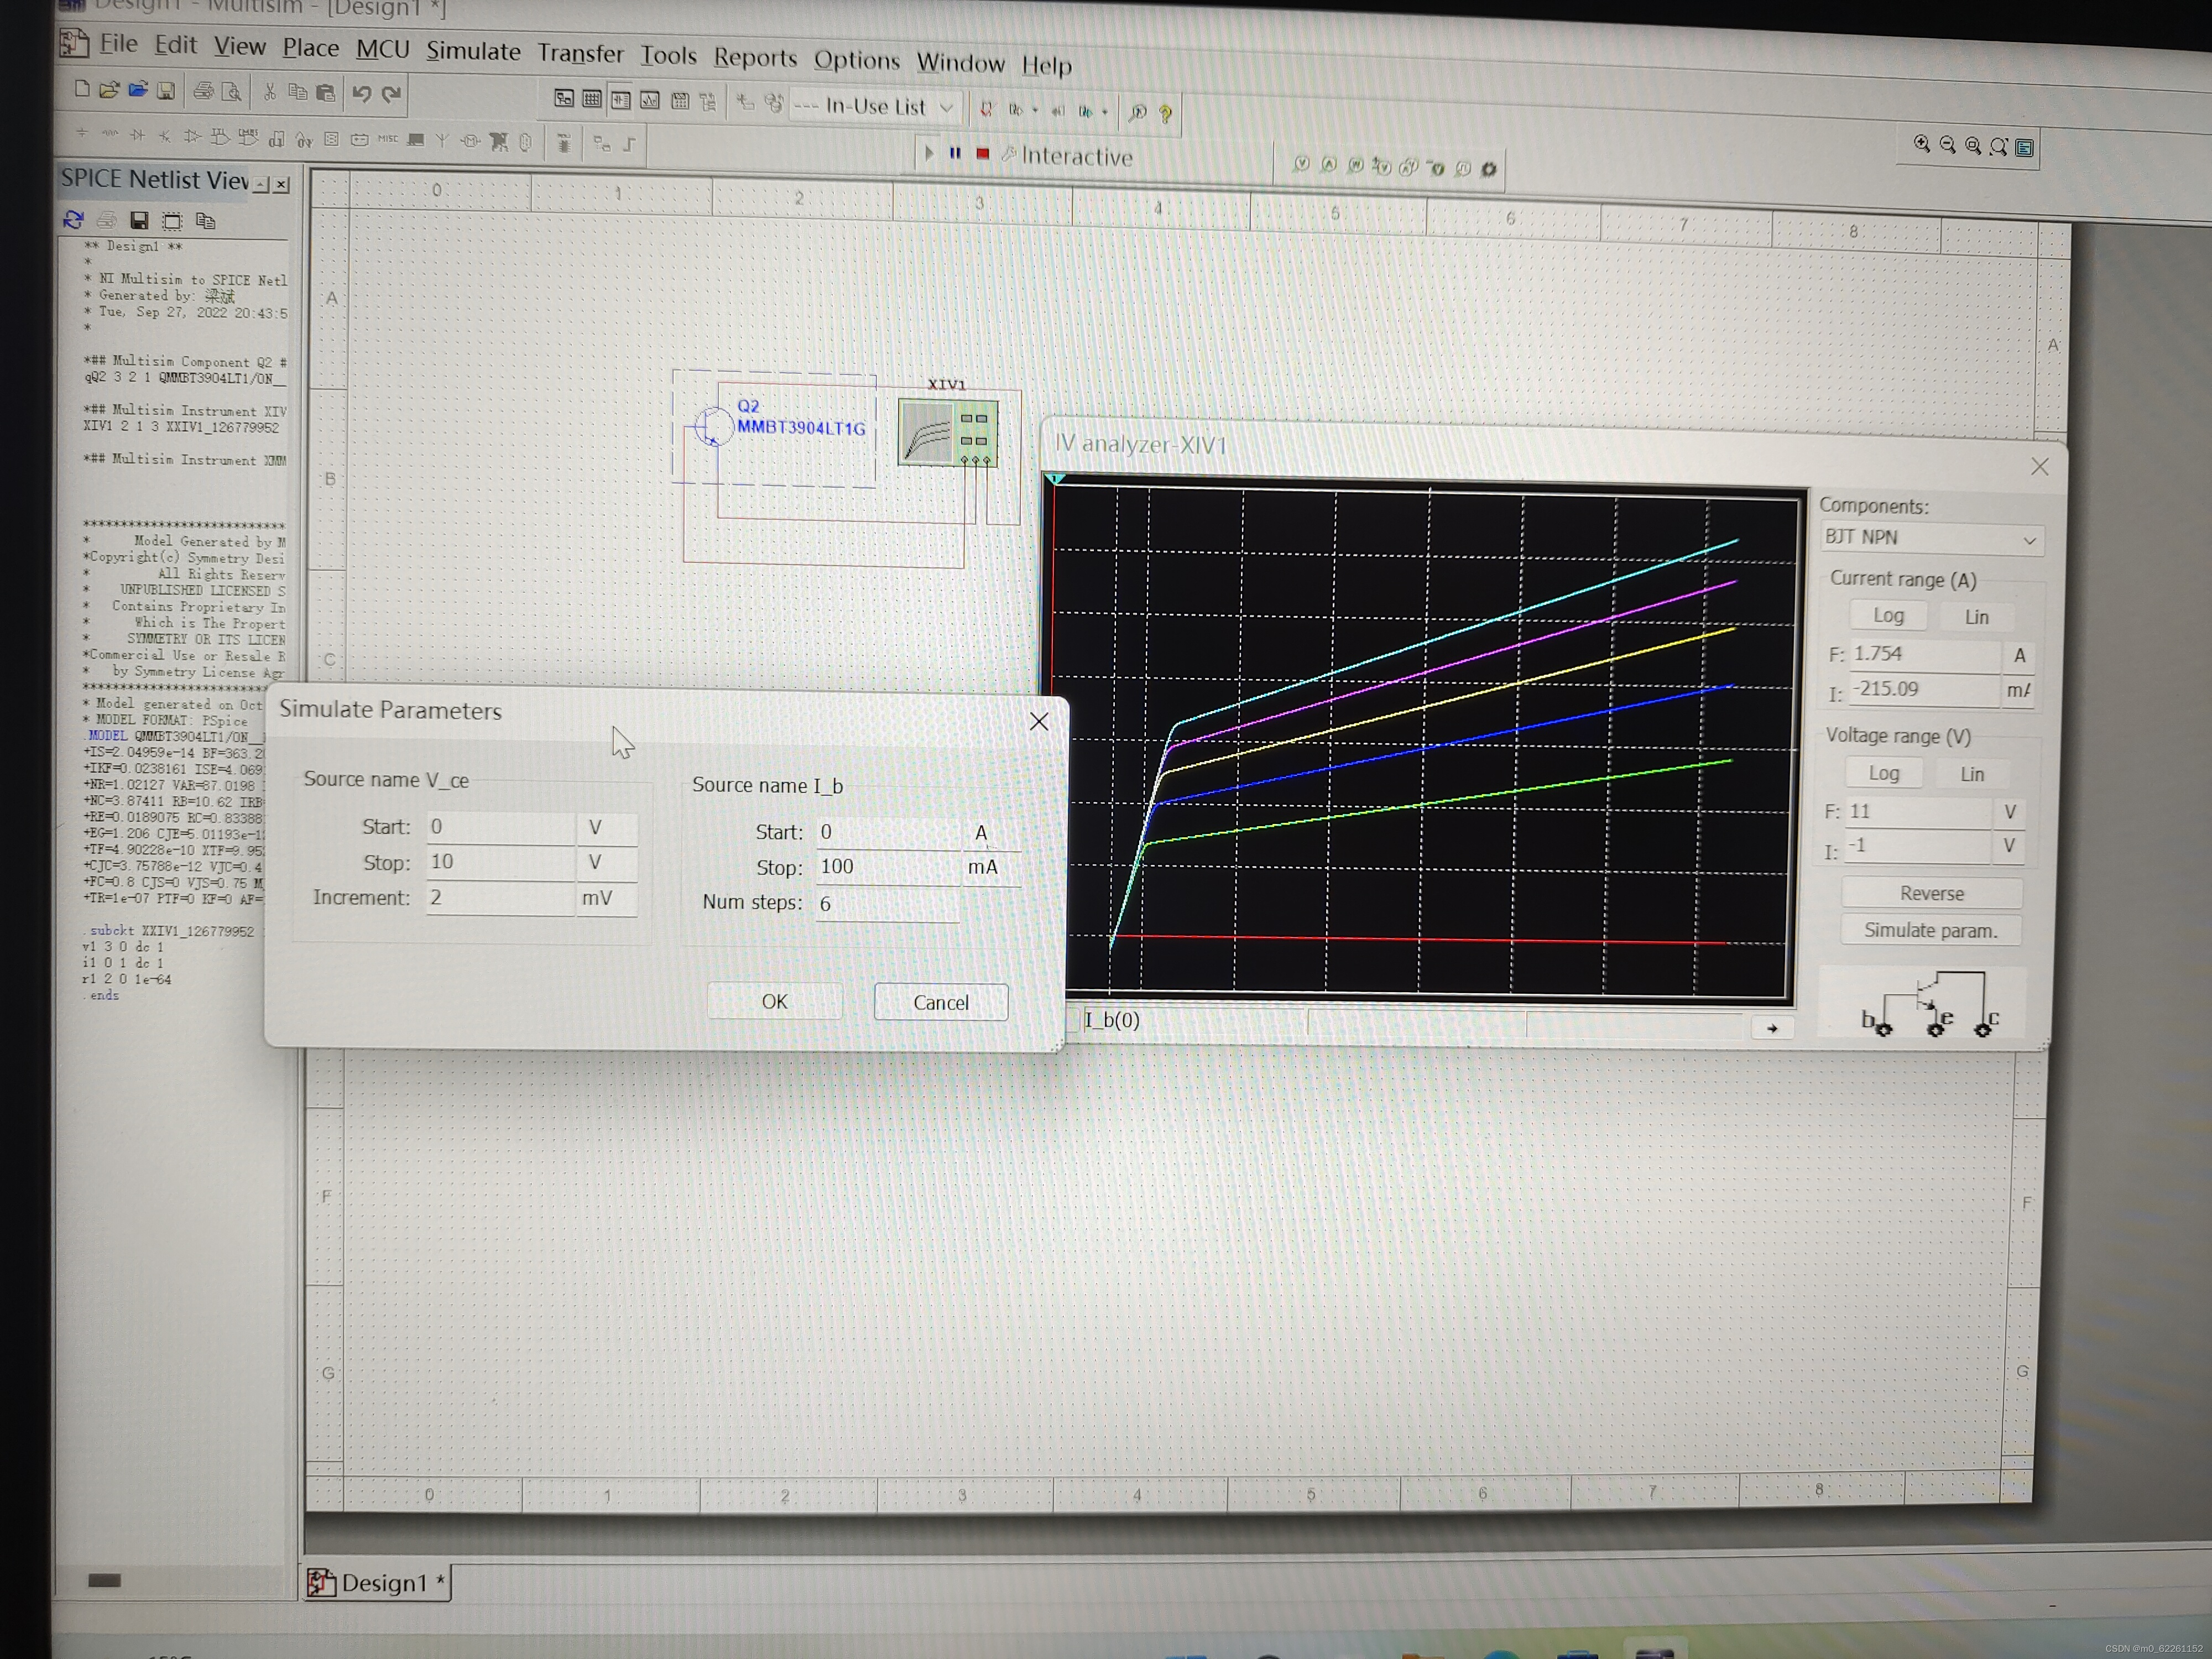Screen dimensions: 2212x1659
Task: Click the New design toolbar icon
Action: (x=82, y=89)
